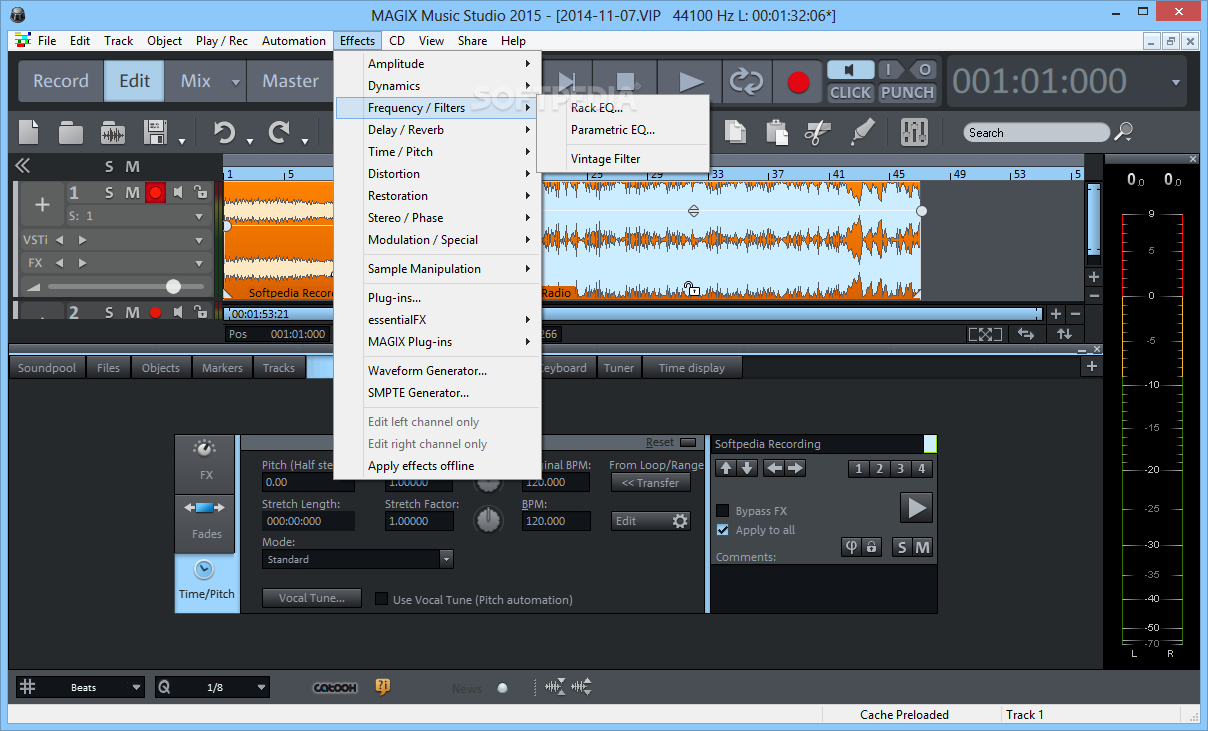Screen dimensions: 1208x731
Task: Switch to the Tuner tab
Action: click(618, 368)
